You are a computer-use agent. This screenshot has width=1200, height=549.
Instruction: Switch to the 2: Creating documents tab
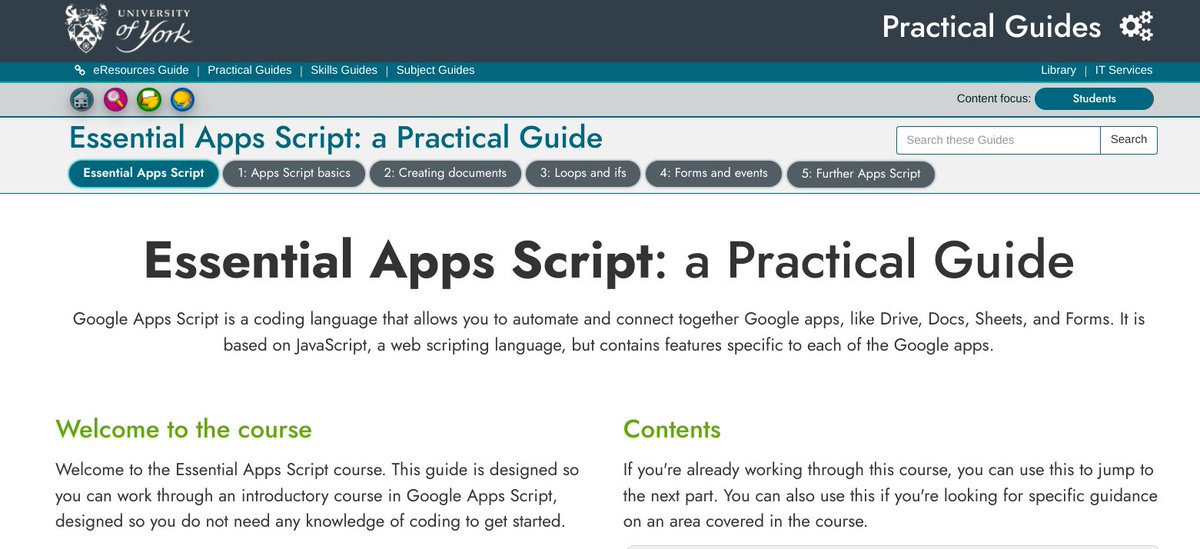coord(445,173)
